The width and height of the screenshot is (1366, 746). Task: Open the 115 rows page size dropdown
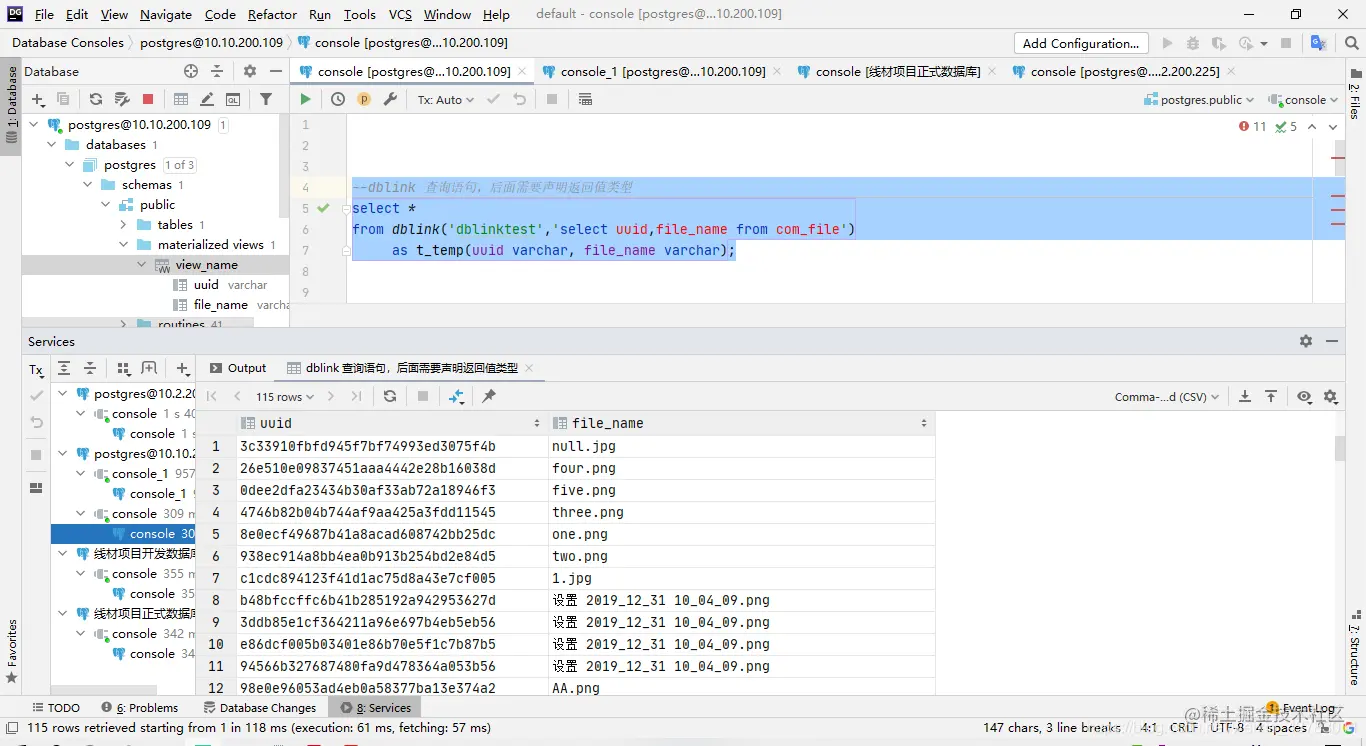tap(285, 396)
